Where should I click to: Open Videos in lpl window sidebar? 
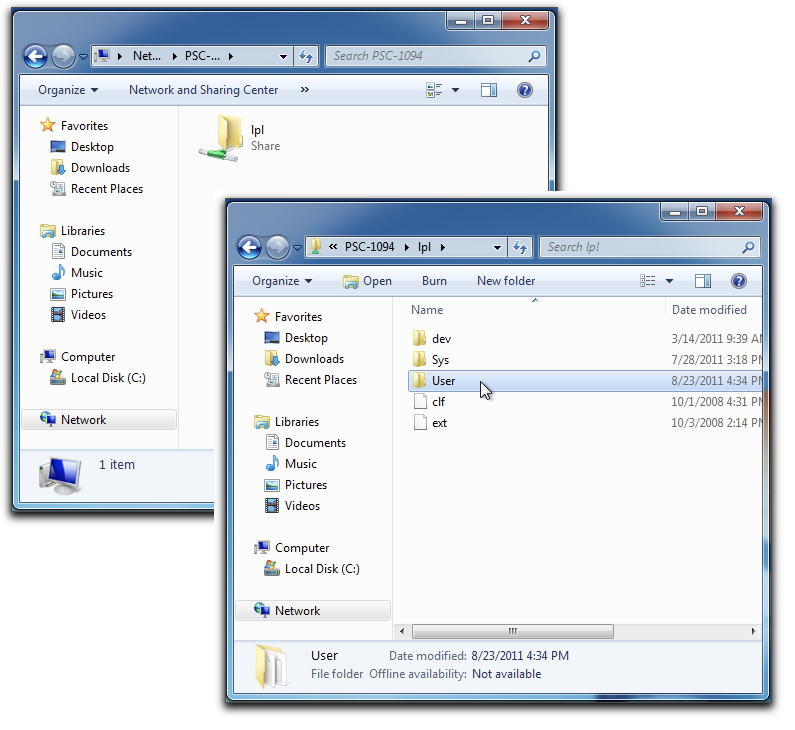(292, 506)
